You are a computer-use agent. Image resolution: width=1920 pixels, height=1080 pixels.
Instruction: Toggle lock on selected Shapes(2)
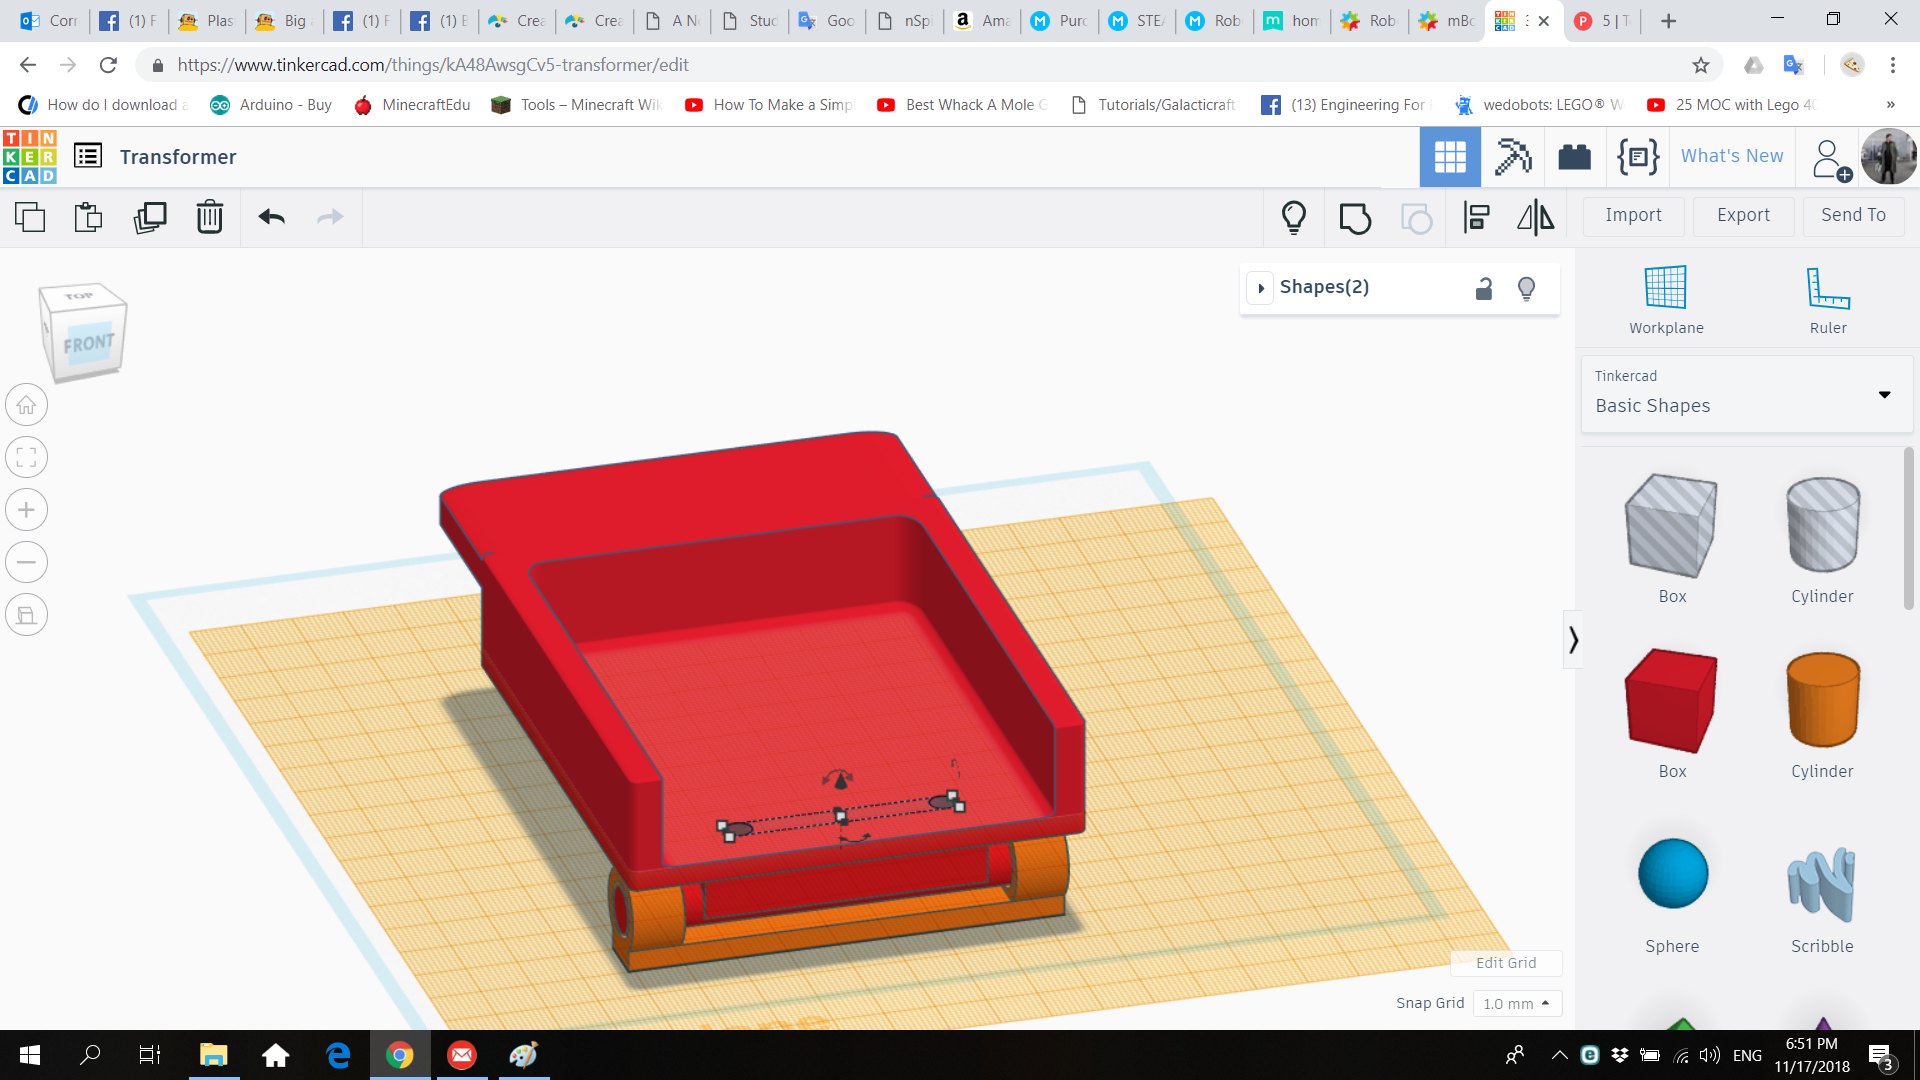tap(1484, 289)
